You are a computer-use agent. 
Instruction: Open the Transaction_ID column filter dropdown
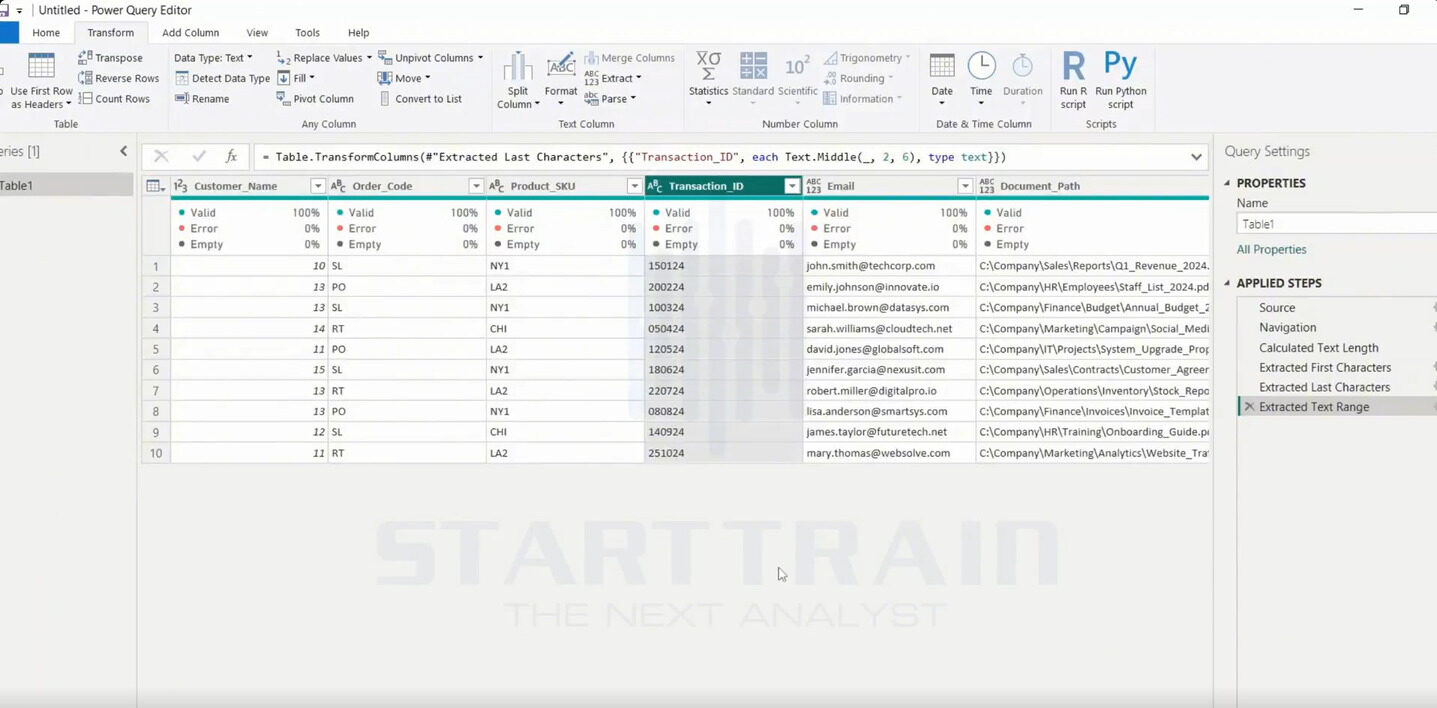pyautogui.click(x=792, y=186)
